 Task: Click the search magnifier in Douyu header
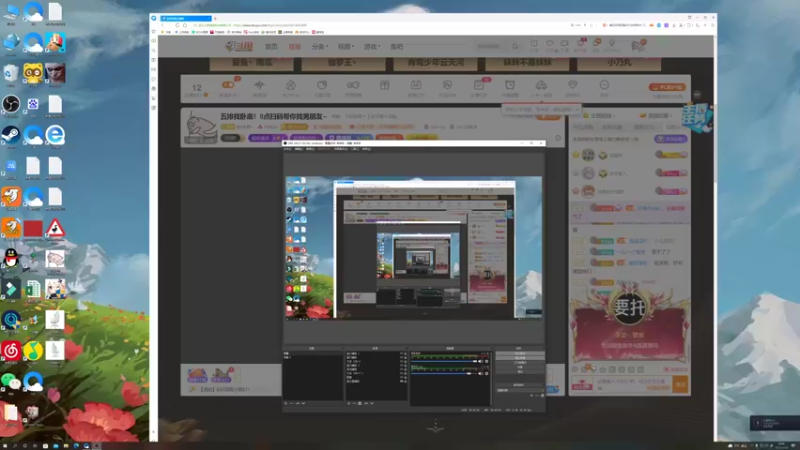click(x=515, y=46)
